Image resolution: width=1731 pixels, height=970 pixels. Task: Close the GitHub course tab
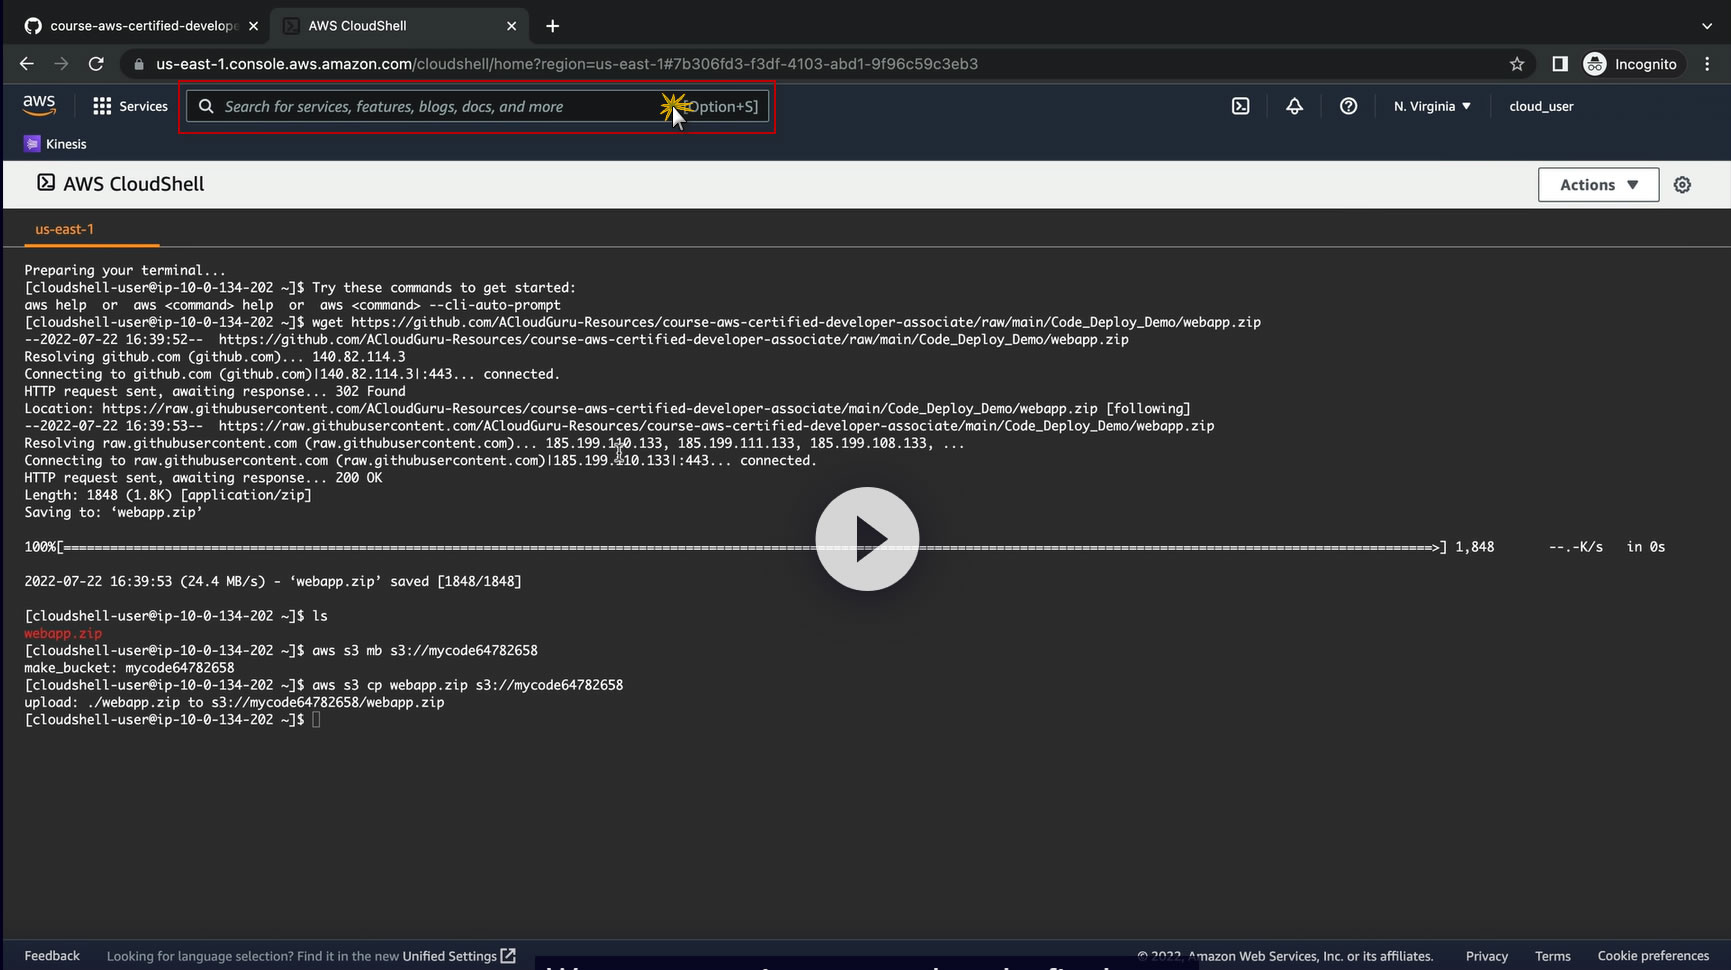[253, 26]
